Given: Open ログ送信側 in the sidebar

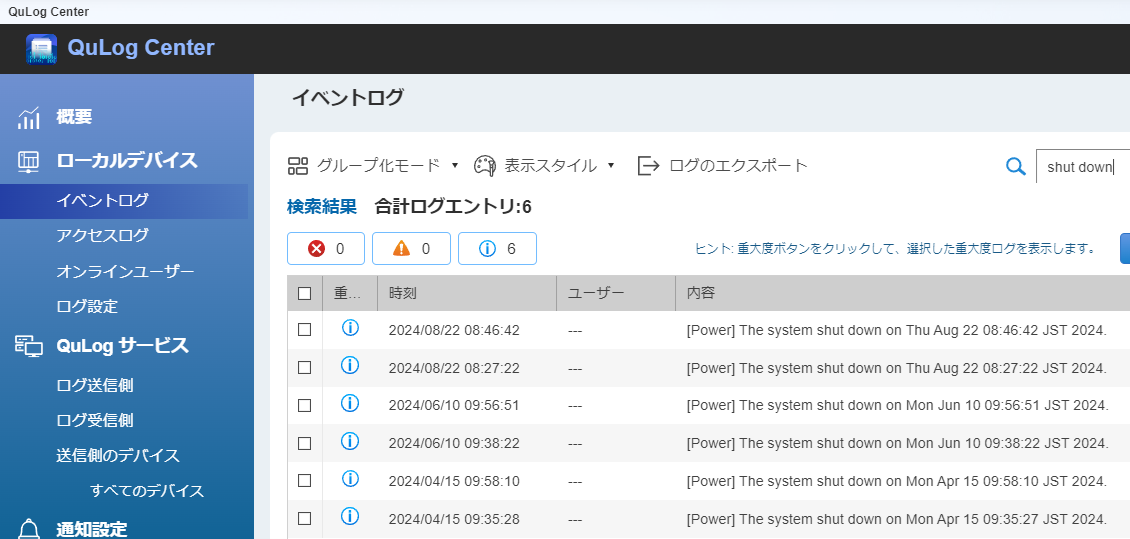Looking at the screenshot, I should point(94,386).
